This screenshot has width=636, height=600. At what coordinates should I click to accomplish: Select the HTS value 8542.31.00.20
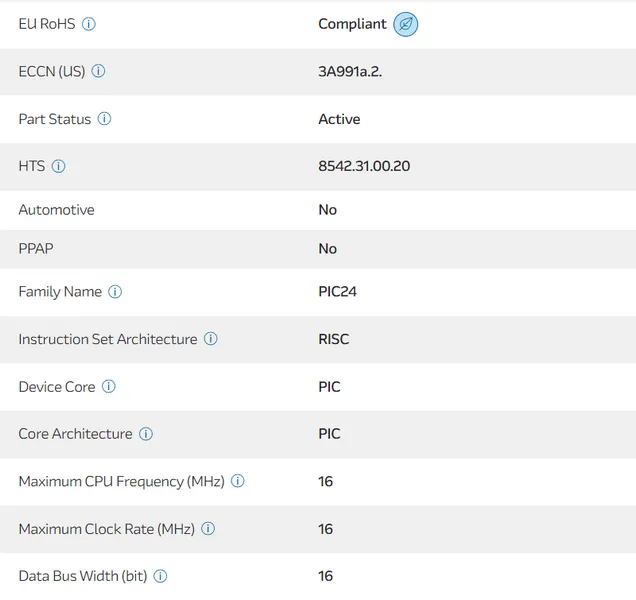[364, 166]
